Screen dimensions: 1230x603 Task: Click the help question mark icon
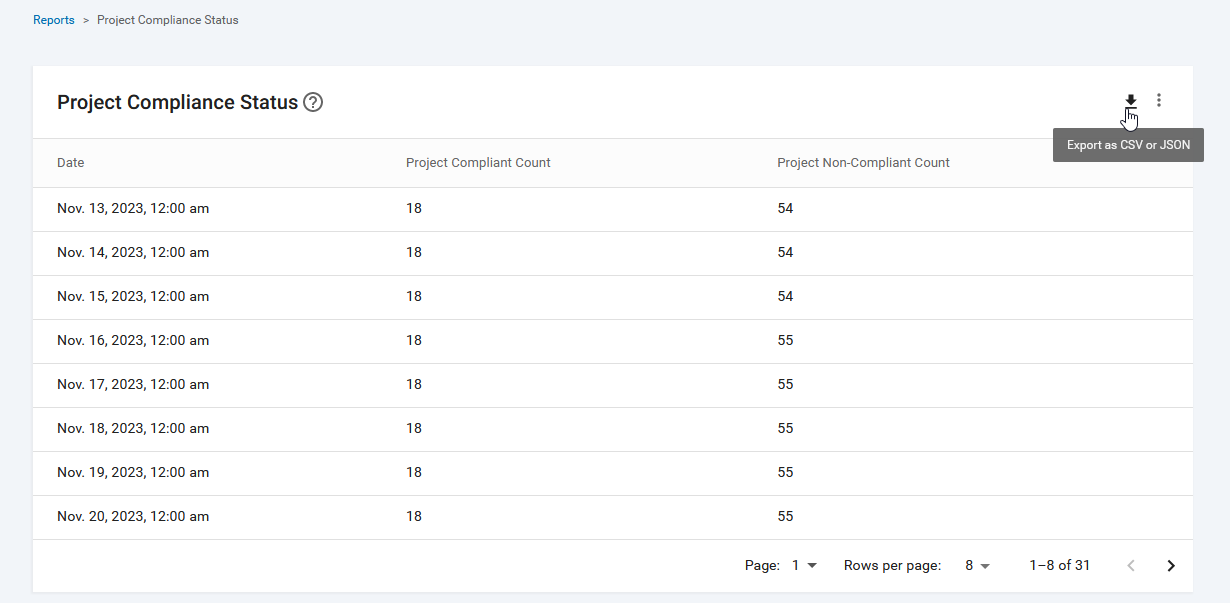(x=313, y=102)
